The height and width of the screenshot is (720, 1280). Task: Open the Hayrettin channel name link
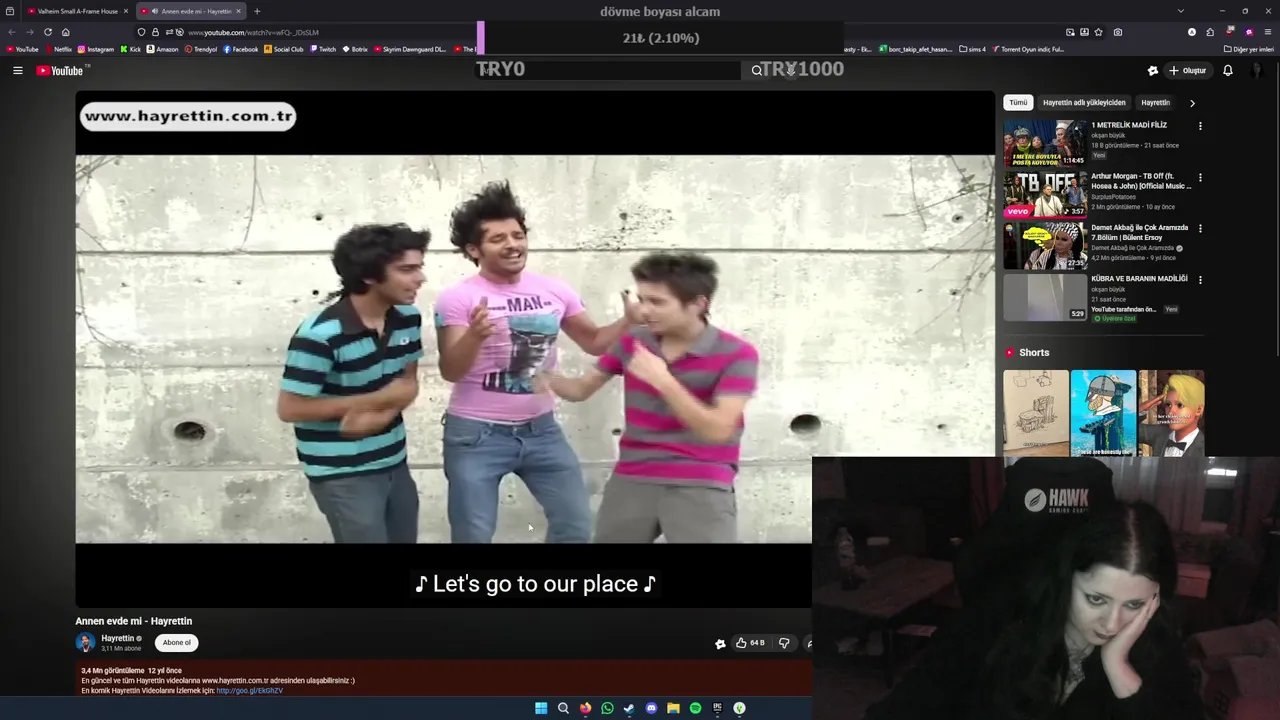117,638
